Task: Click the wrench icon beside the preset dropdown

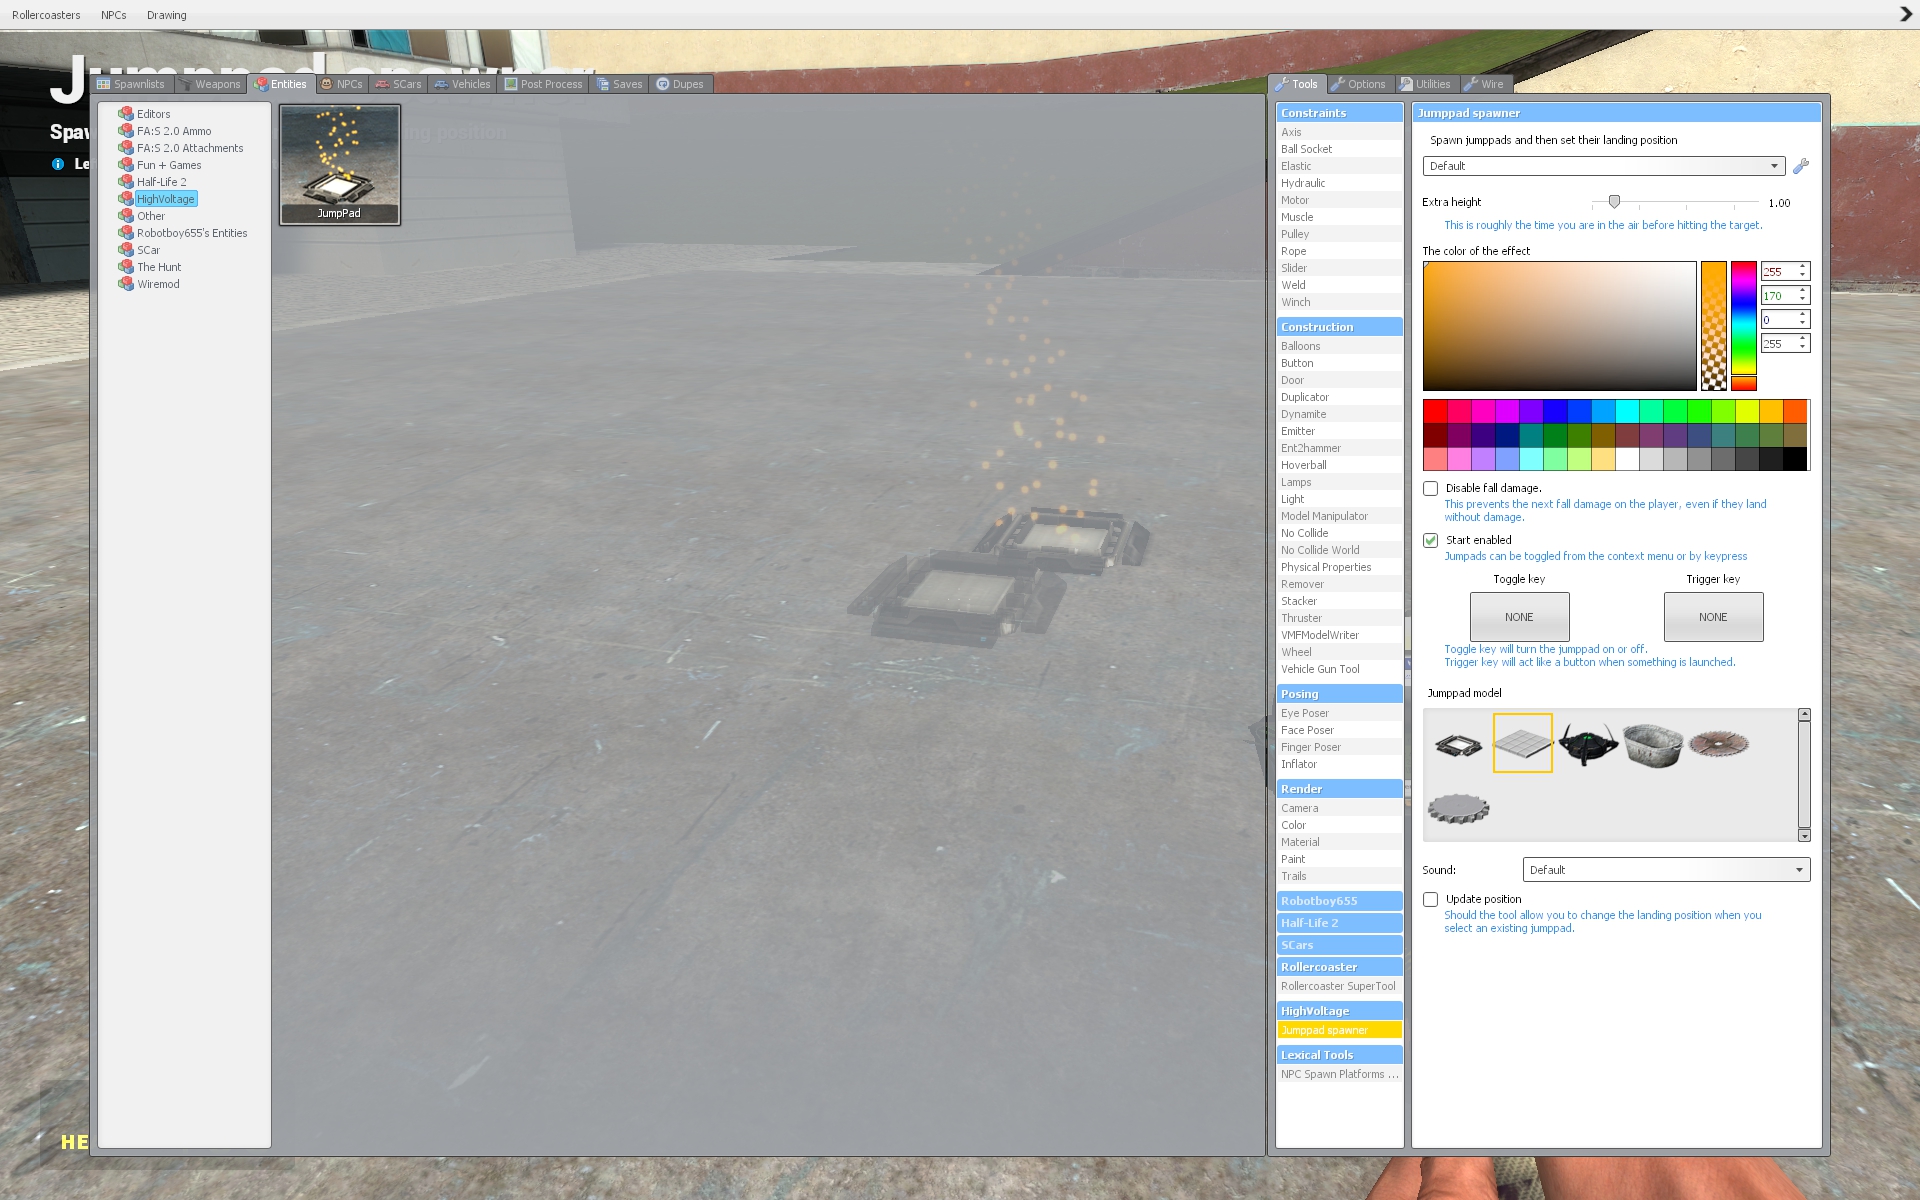Action: point(1800,166)
